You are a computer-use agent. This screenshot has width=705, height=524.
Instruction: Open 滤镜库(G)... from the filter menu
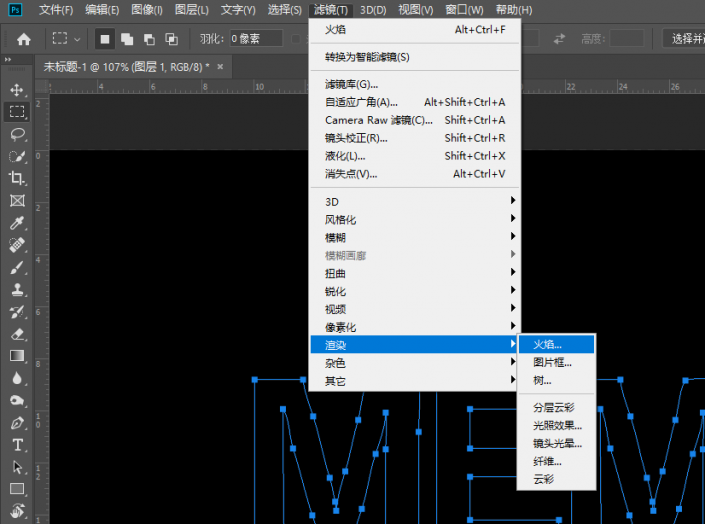(x=415, y=84)
